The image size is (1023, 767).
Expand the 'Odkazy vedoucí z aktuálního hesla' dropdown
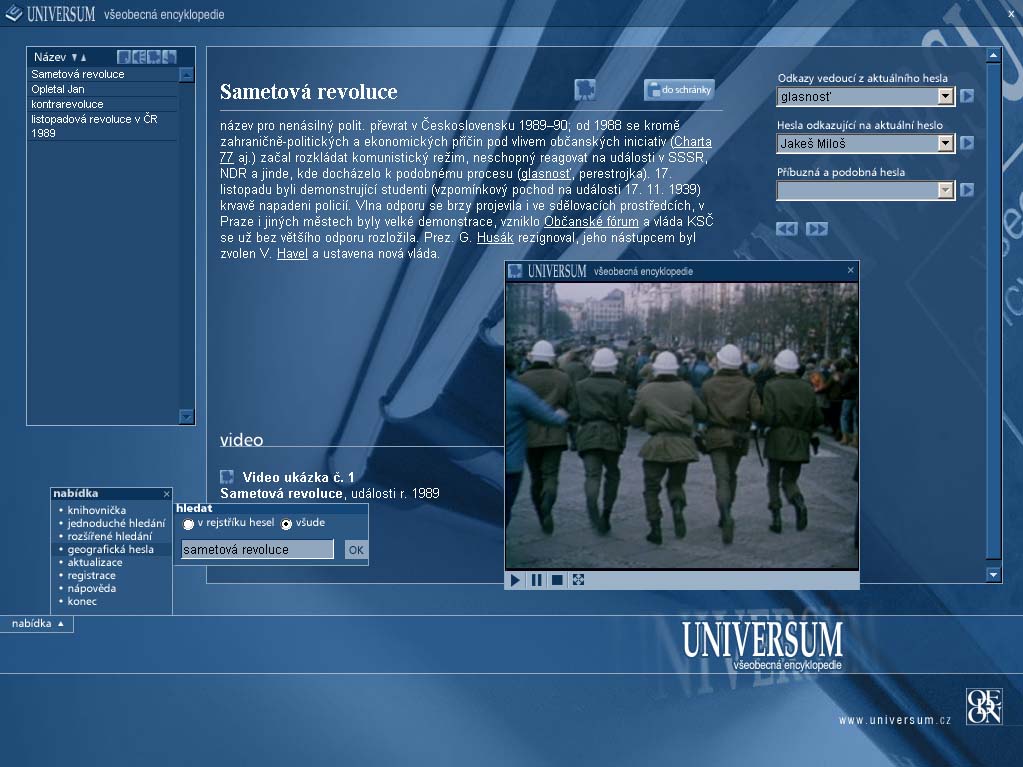pos(945,97)
